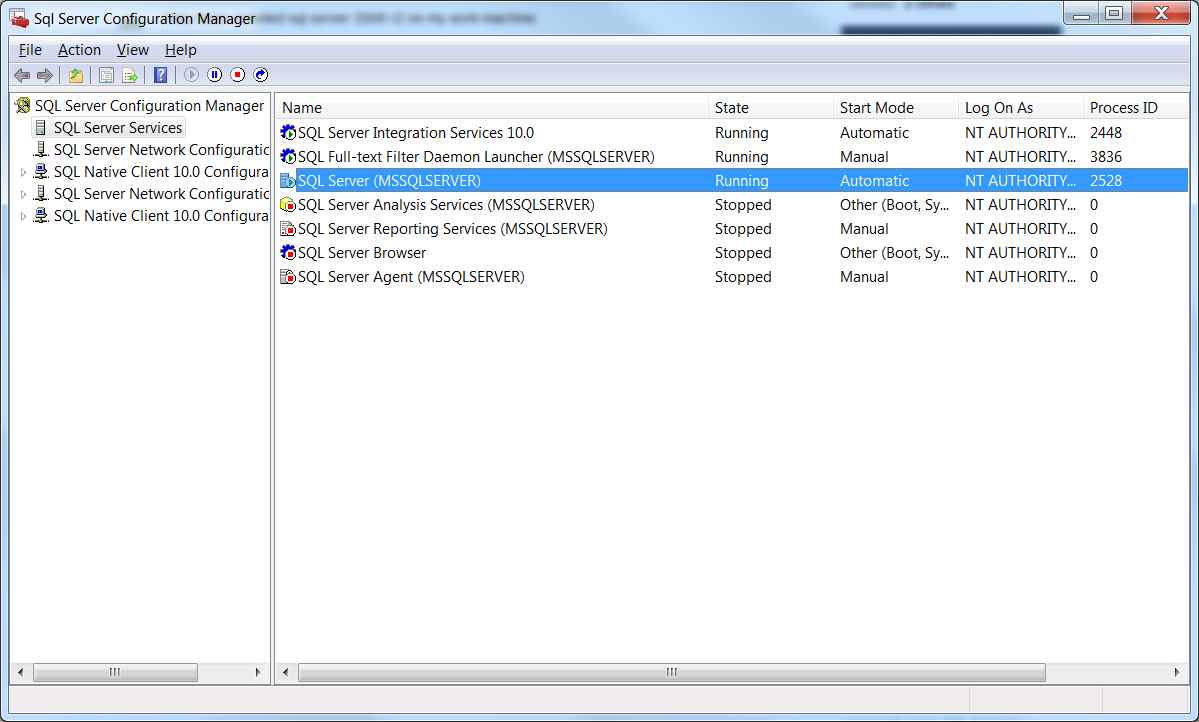Click Process ID value 3836

point(1106,157)
